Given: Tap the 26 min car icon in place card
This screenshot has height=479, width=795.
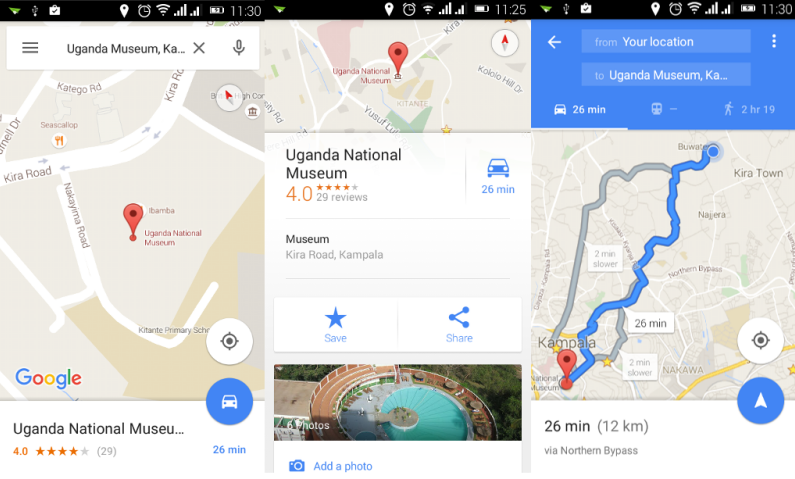Looking at the screenshot, I should (498, 177).
